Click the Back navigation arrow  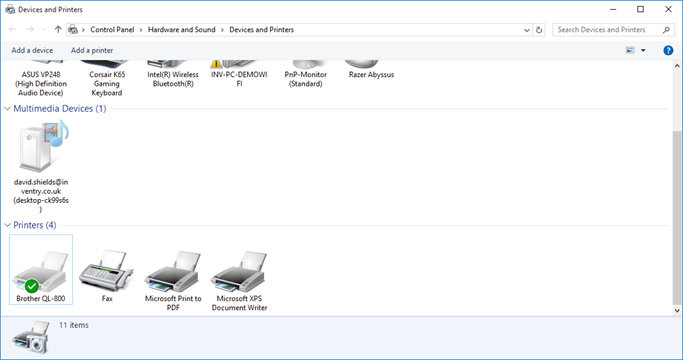12,30
